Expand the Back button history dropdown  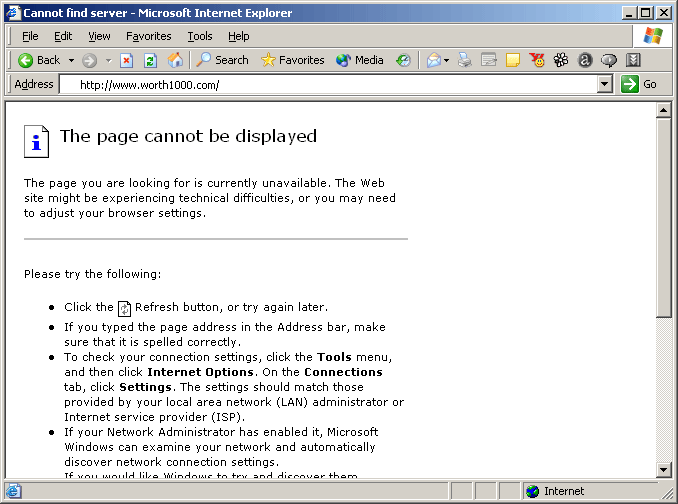[x=71, y=60]
